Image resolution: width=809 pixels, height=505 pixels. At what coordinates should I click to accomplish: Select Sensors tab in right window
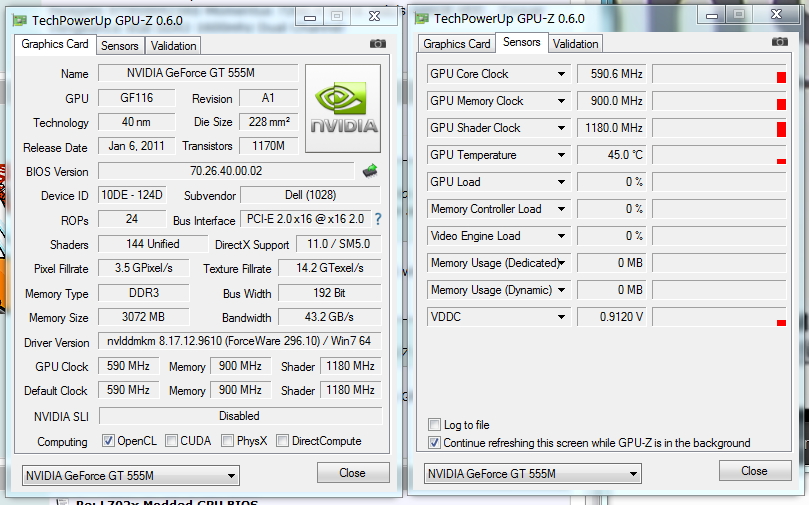522,42
